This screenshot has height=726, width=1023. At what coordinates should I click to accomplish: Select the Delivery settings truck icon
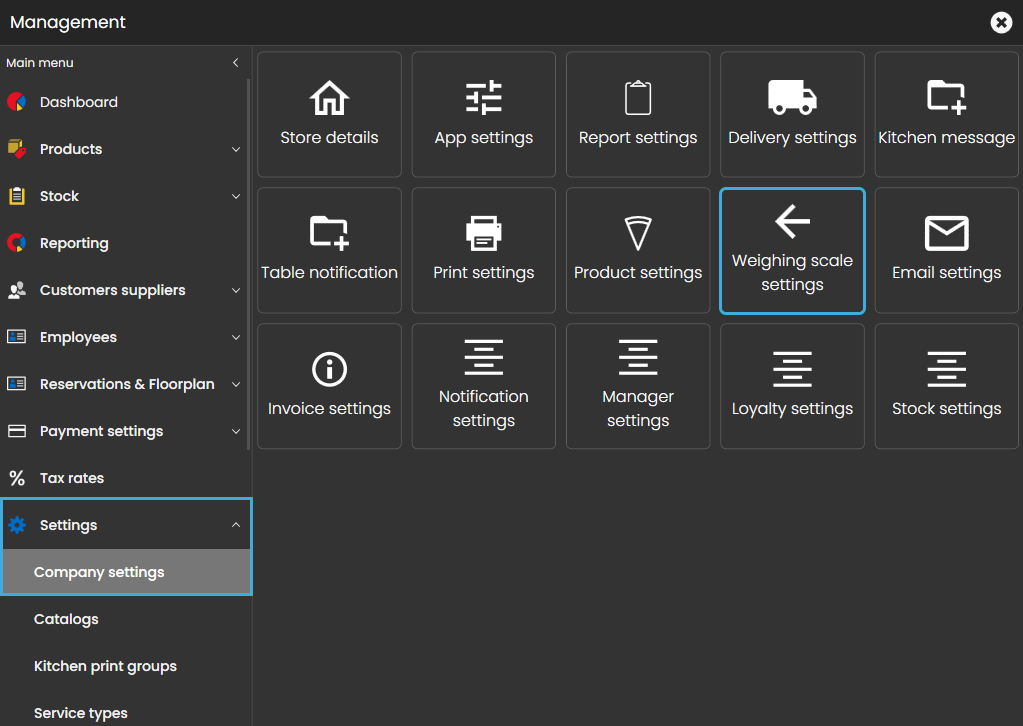click(x=792, y=98)
